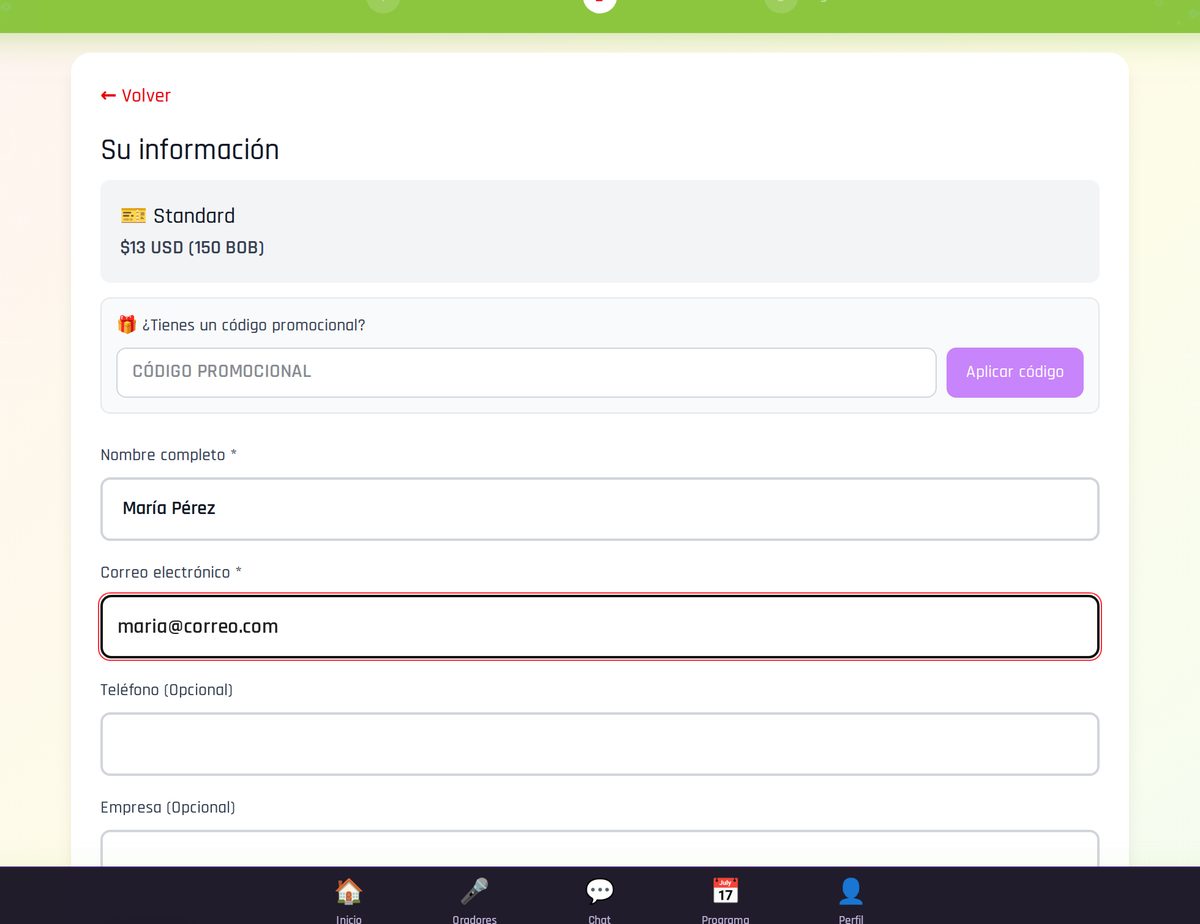This screenshot has height=924, width=1200.
Task: Click the gift icon beside promo question
Action: [127, 325]
